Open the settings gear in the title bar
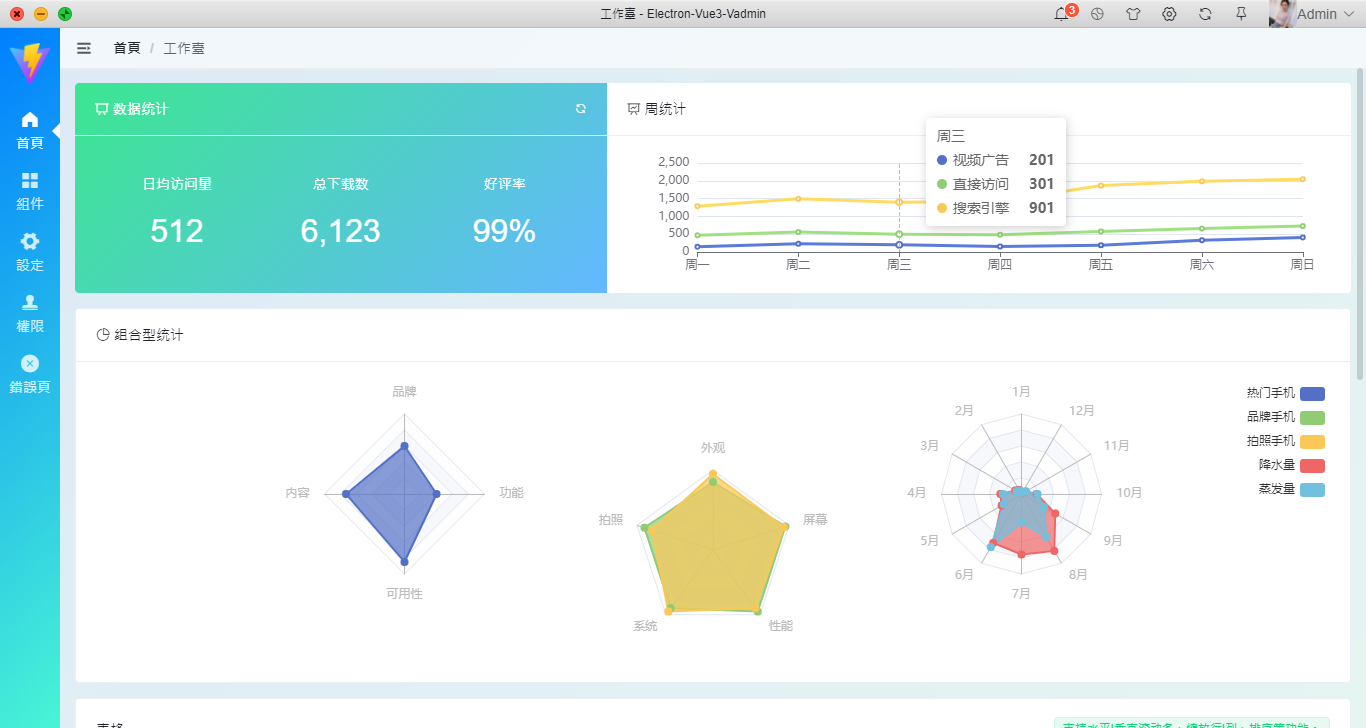The image size is (1366, 728). coord(1169,14)
